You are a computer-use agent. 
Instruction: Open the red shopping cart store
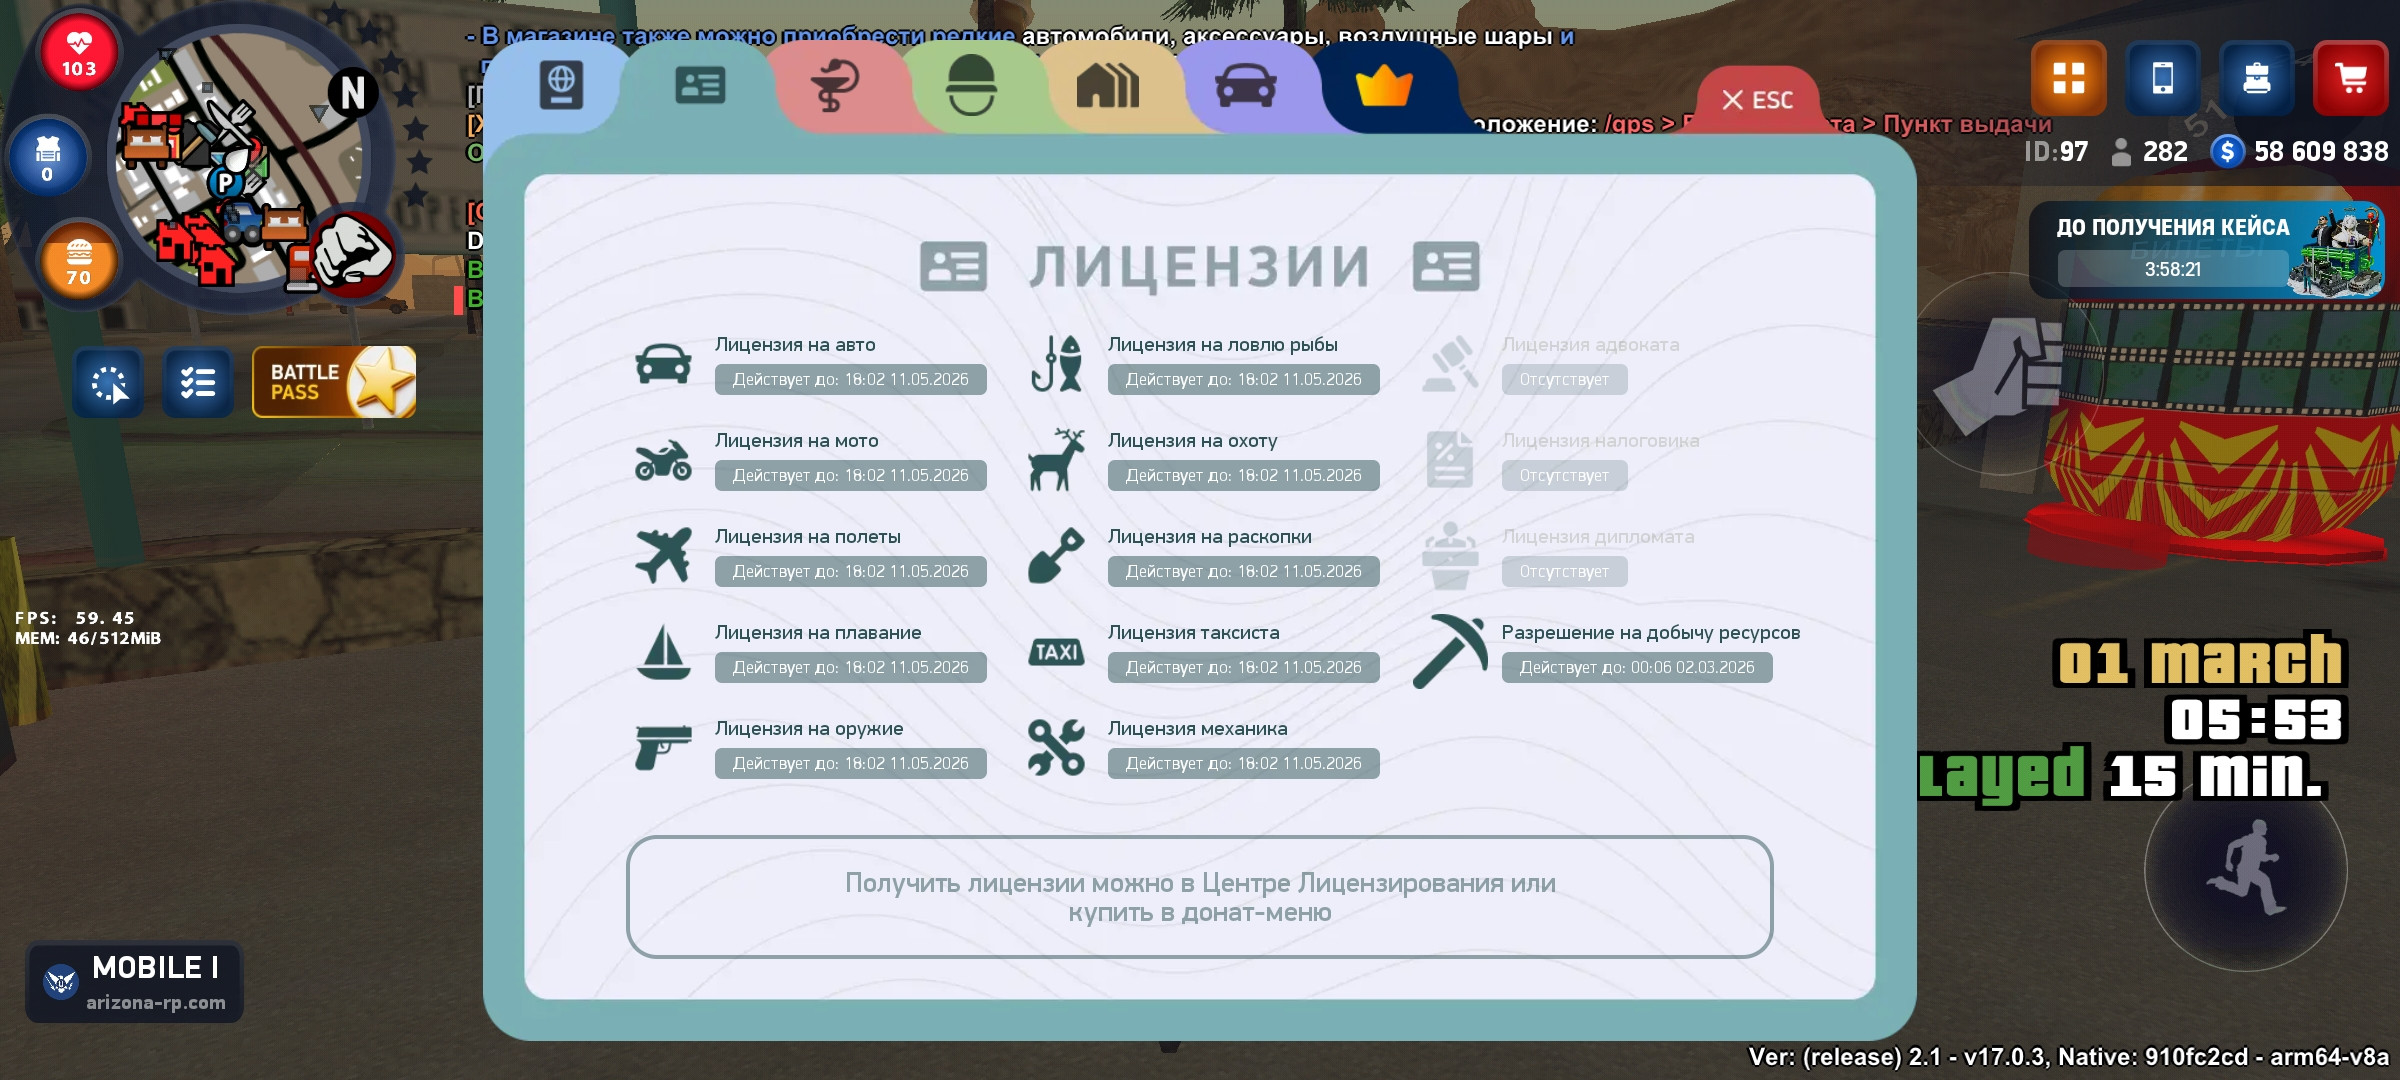(2350, 78)
